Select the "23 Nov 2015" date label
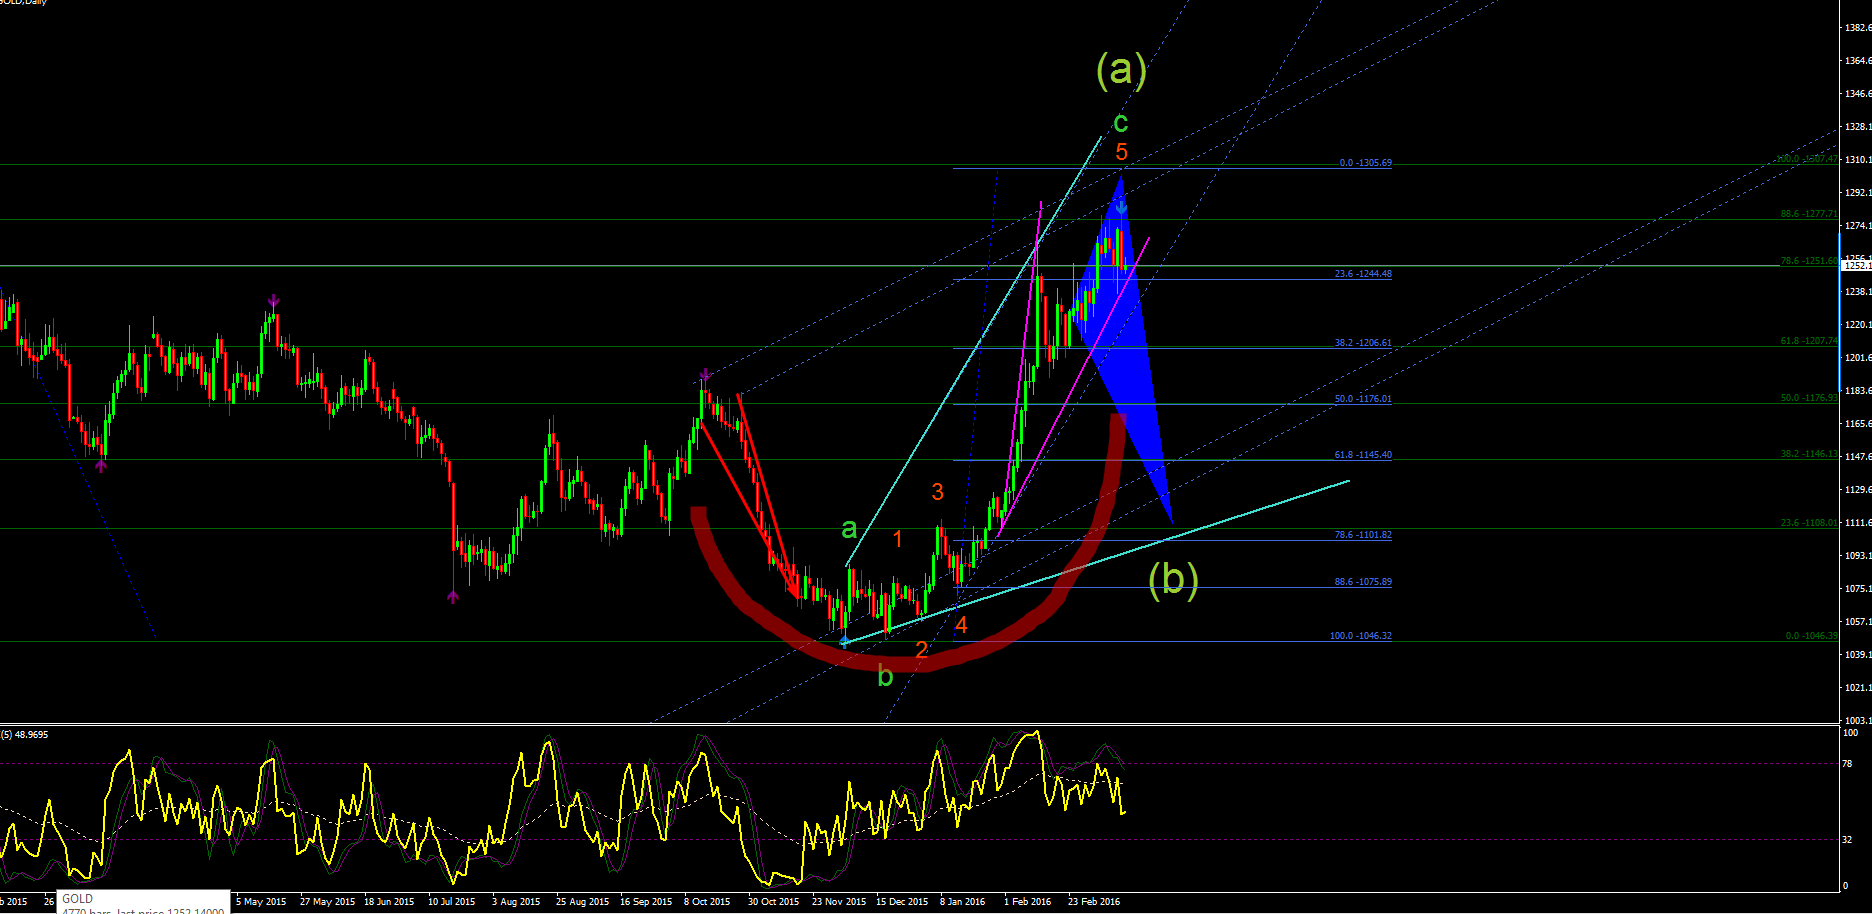This screenshot has height=914, width=1872. click(839, 902)
